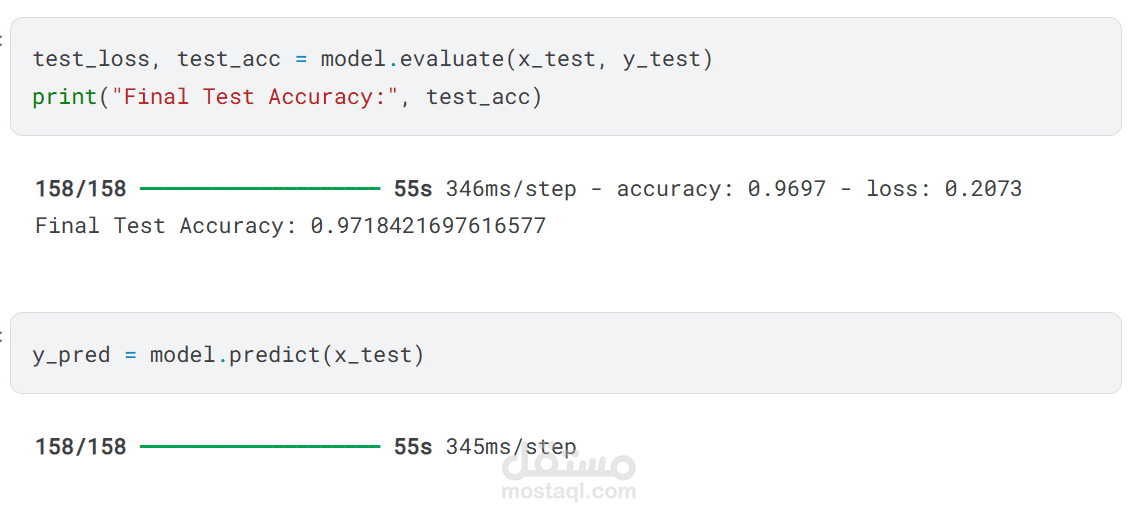Click the green evaluation progress bar
Image resolution: width=1138 pixels, height=513 pixels.
point(260,189)
